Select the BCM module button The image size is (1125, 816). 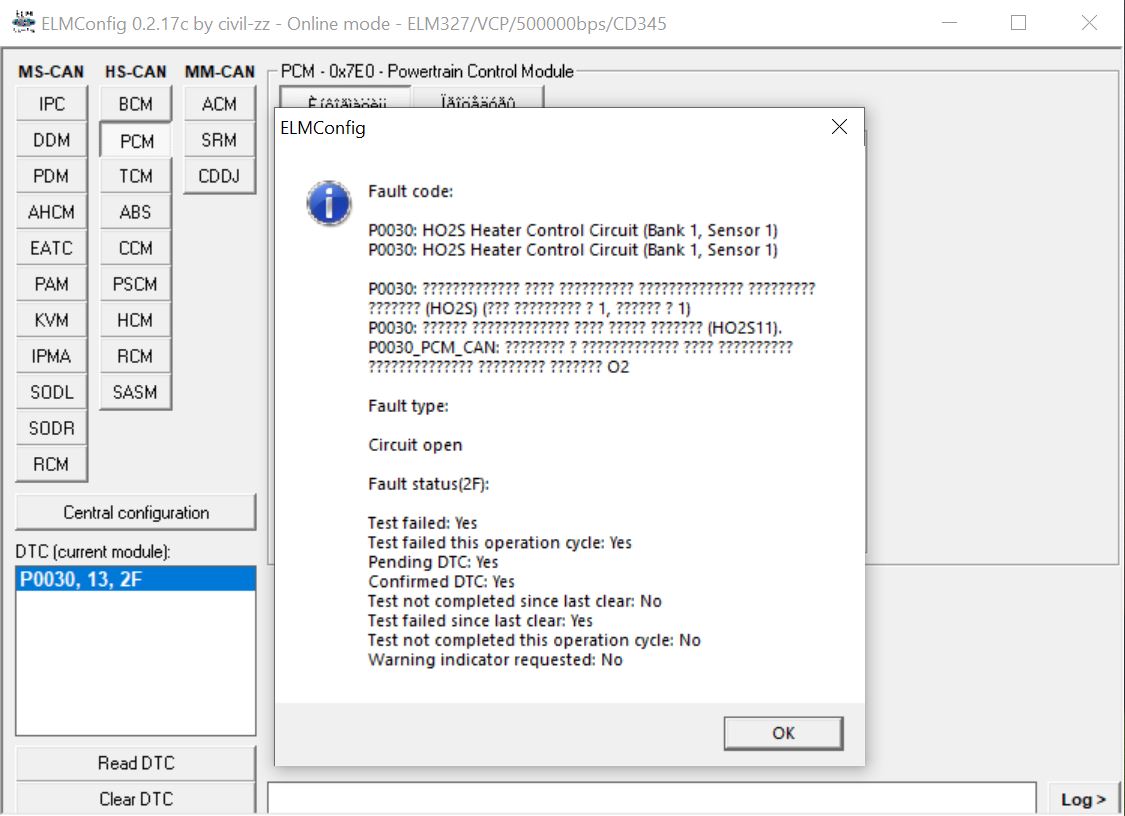136,104
